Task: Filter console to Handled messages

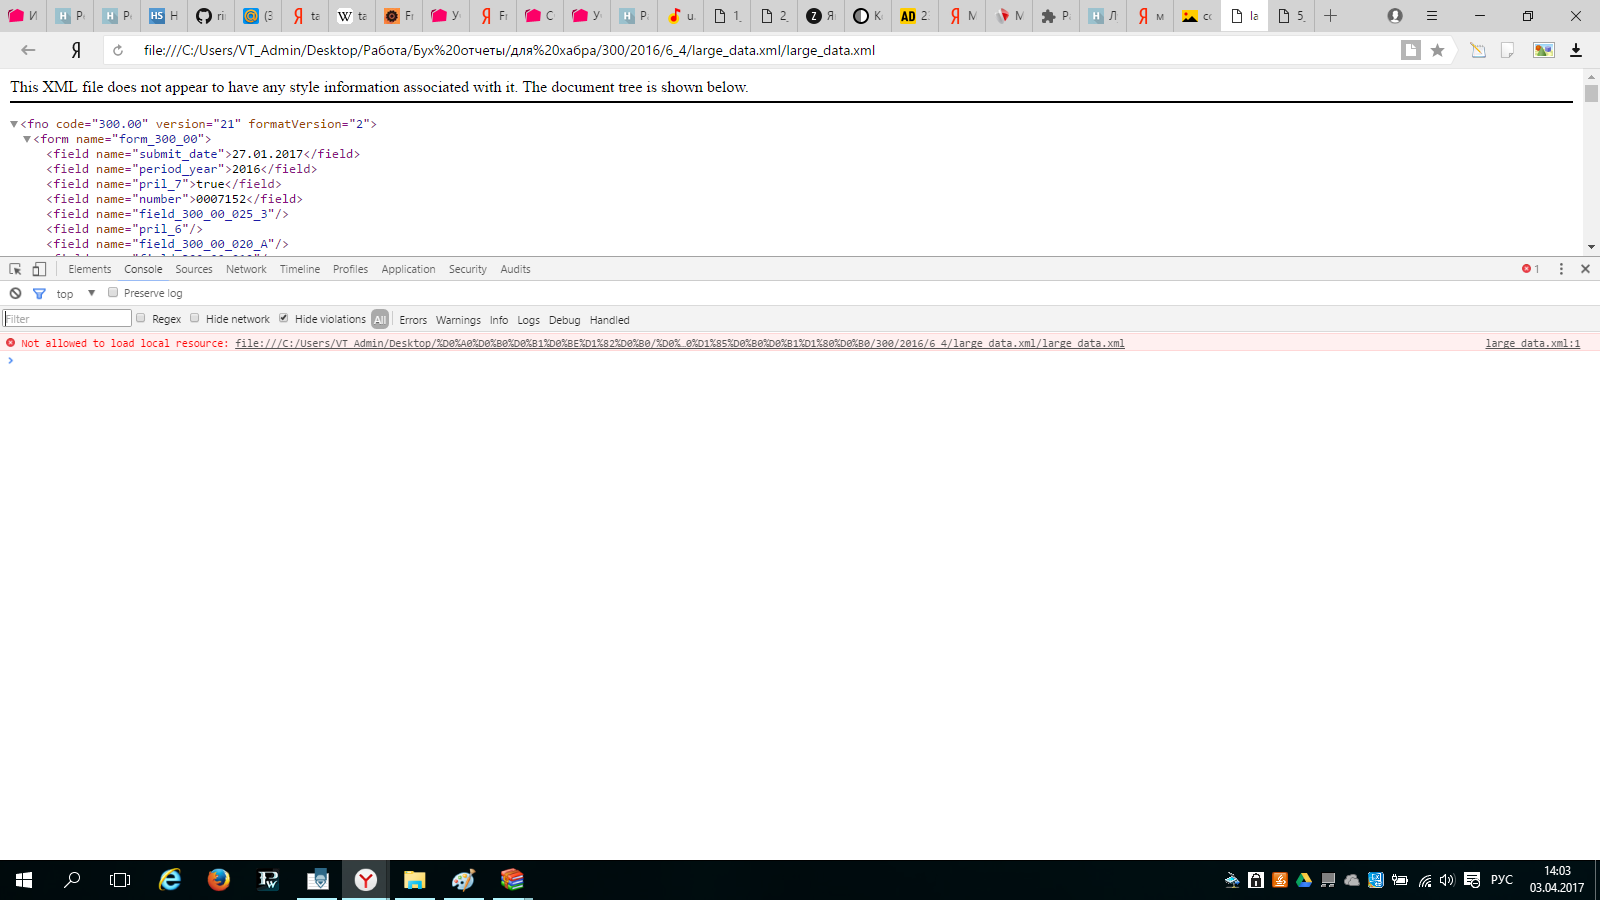Action: (610, 320)
